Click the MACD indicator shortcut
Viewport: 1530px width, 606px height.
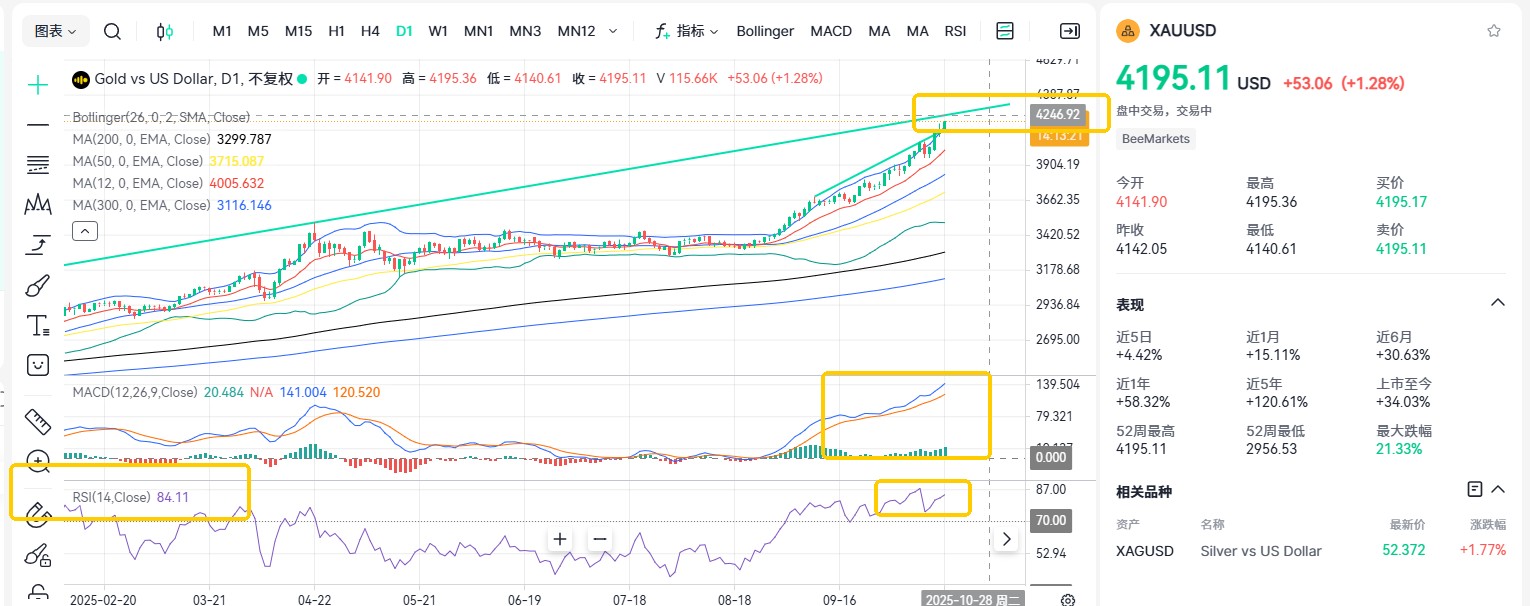[831, 31]
